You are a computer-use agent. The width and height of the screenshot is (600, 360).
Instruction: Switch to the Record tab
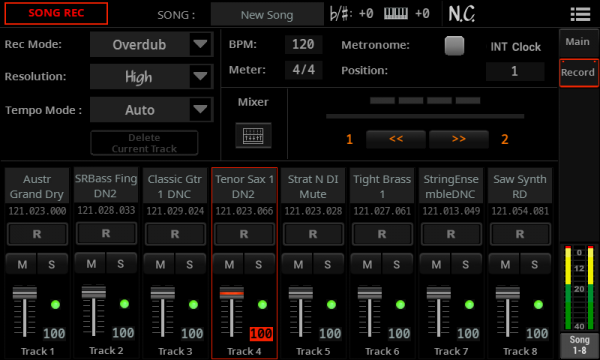pos(578,73)
